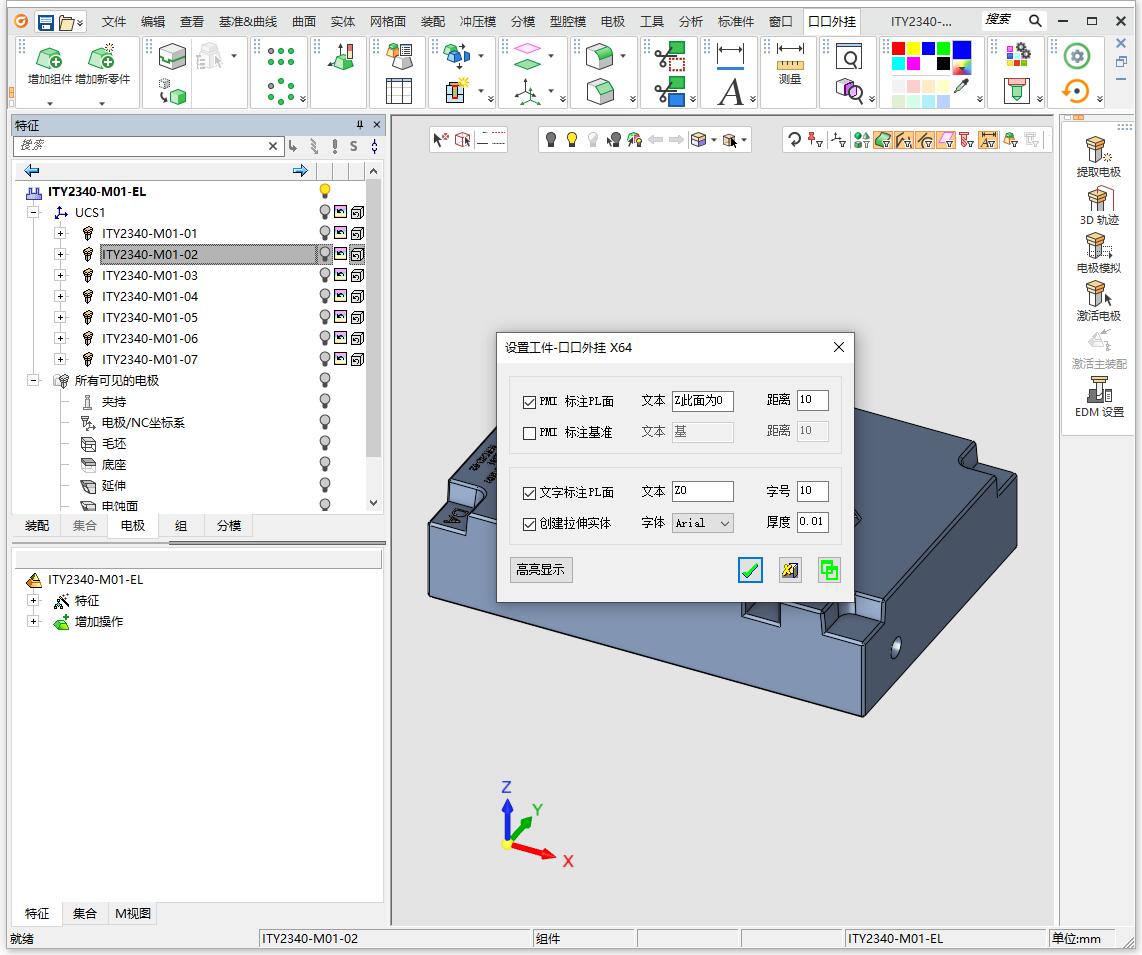1142x955 pixels.
Task: Toggle lightbulb visibility for ITY2340-M01-03
Action: [324, 275]
